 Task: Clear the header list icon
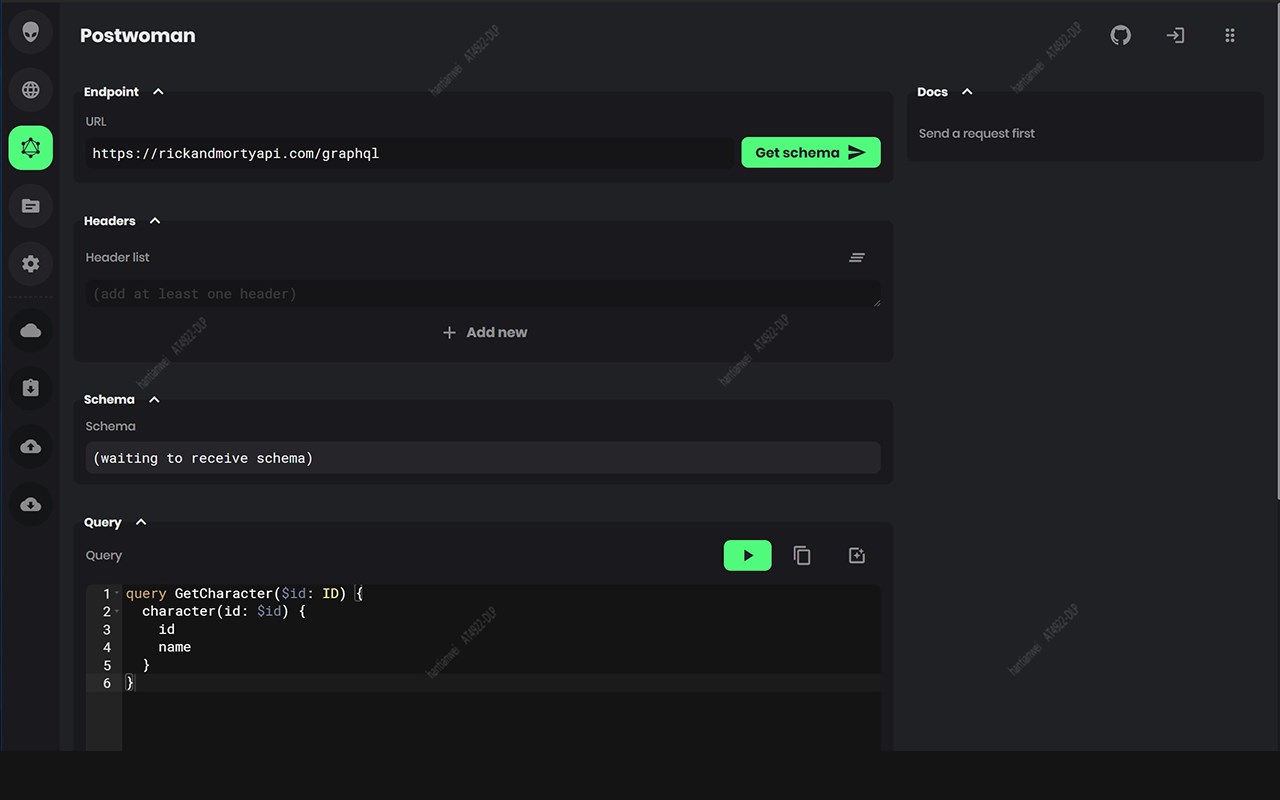coord(857,258)
